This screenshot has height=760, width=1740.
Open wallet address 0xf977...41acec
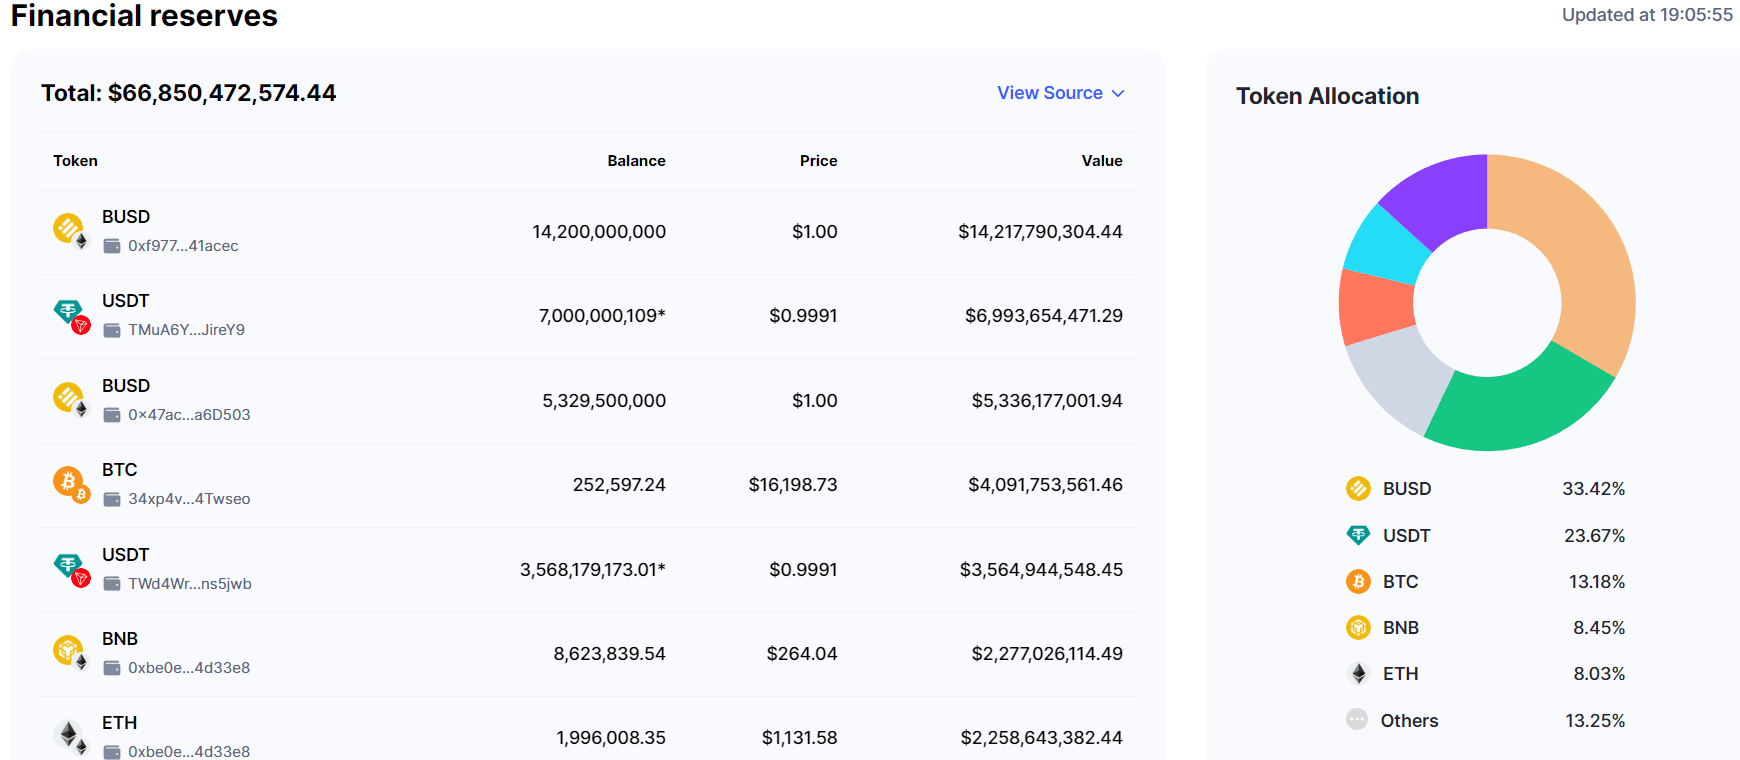click(x=183, y=246)
